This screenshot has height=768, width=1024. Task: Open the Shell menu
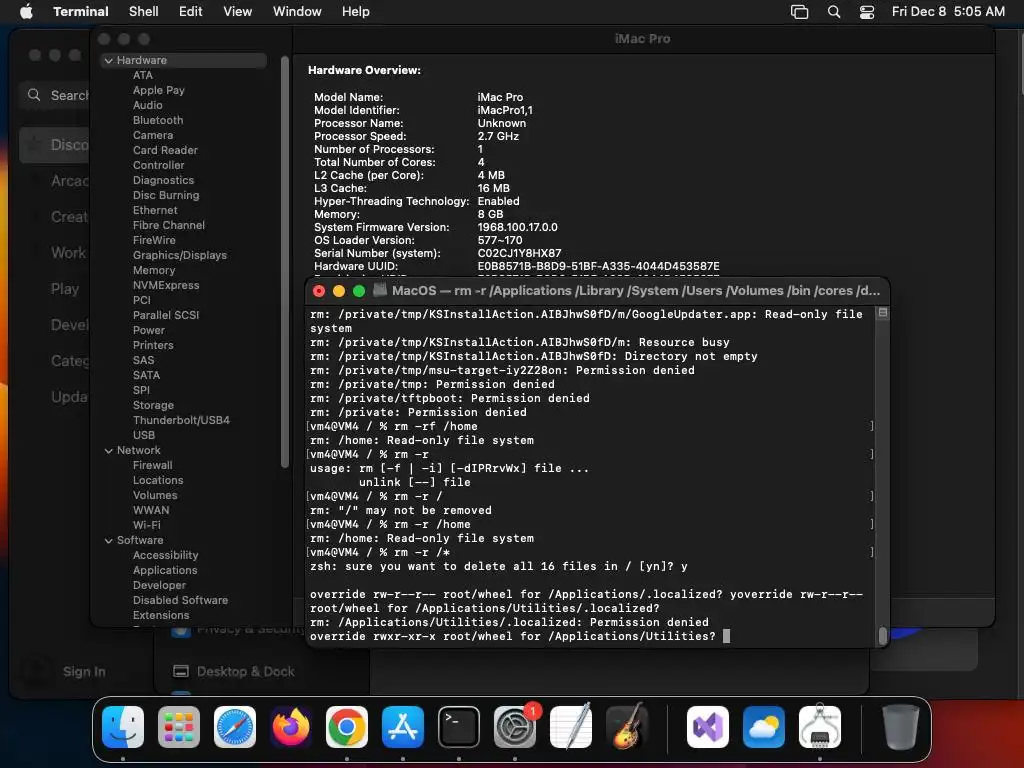pyautogui.click(x=143, y=11)
